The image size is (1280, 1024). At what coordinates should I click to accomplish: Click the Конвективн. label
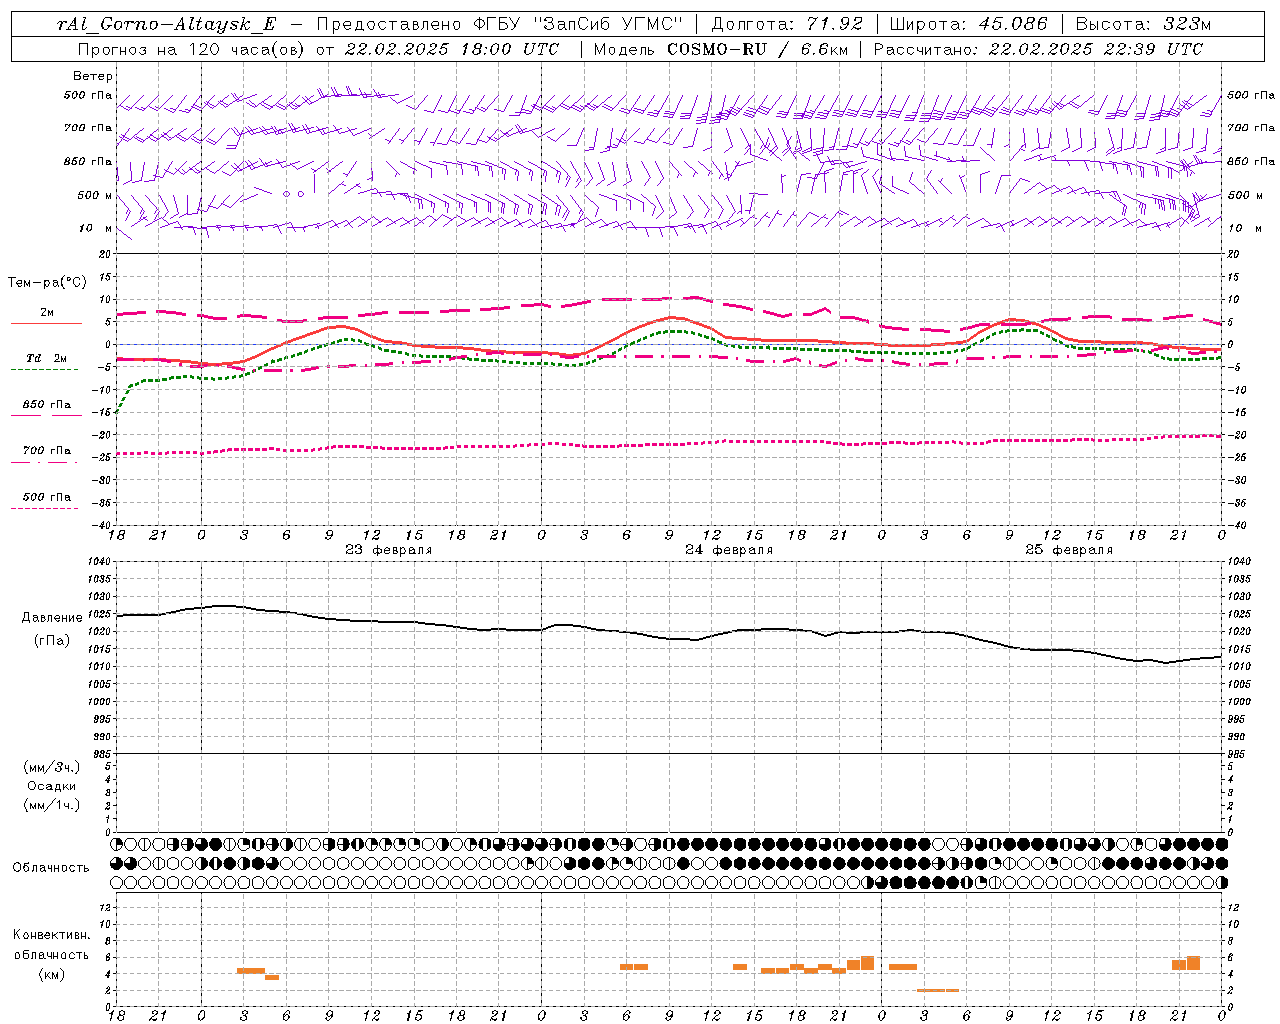point(52,935)
